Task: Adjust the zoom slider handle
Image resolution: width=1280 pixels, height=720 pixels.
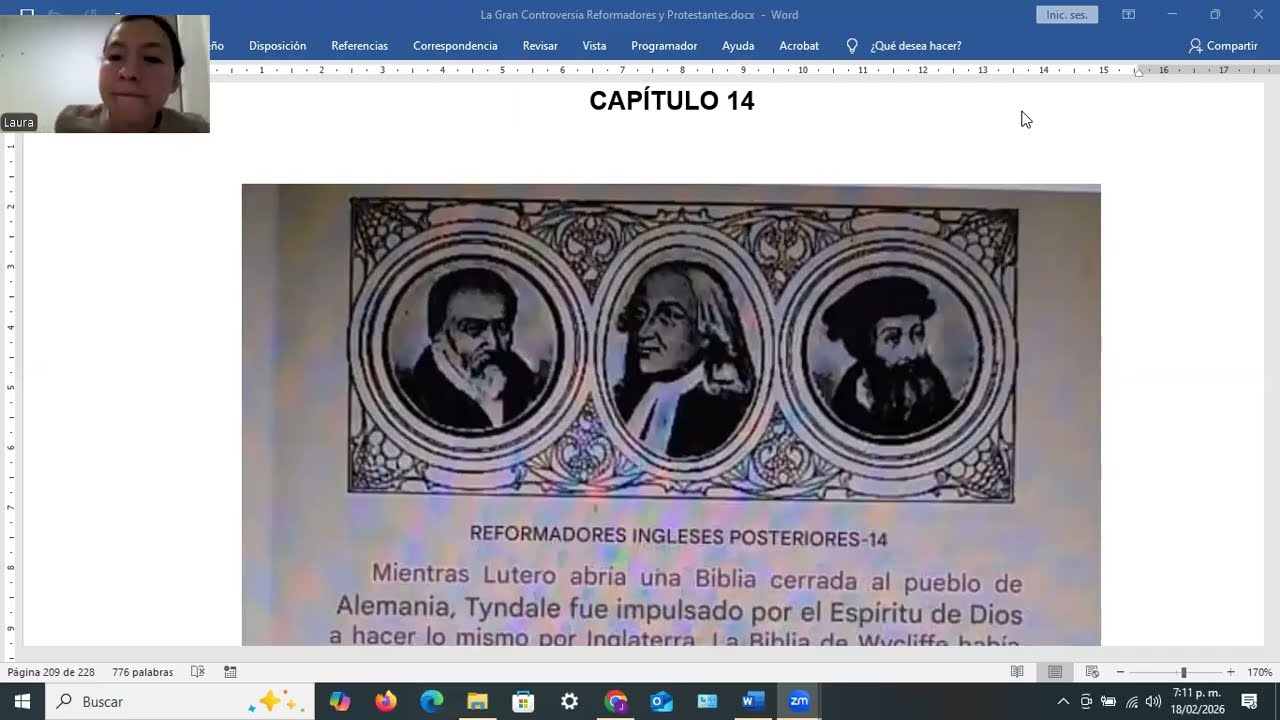Action: pyautogui.click(x=1183, y=672)
